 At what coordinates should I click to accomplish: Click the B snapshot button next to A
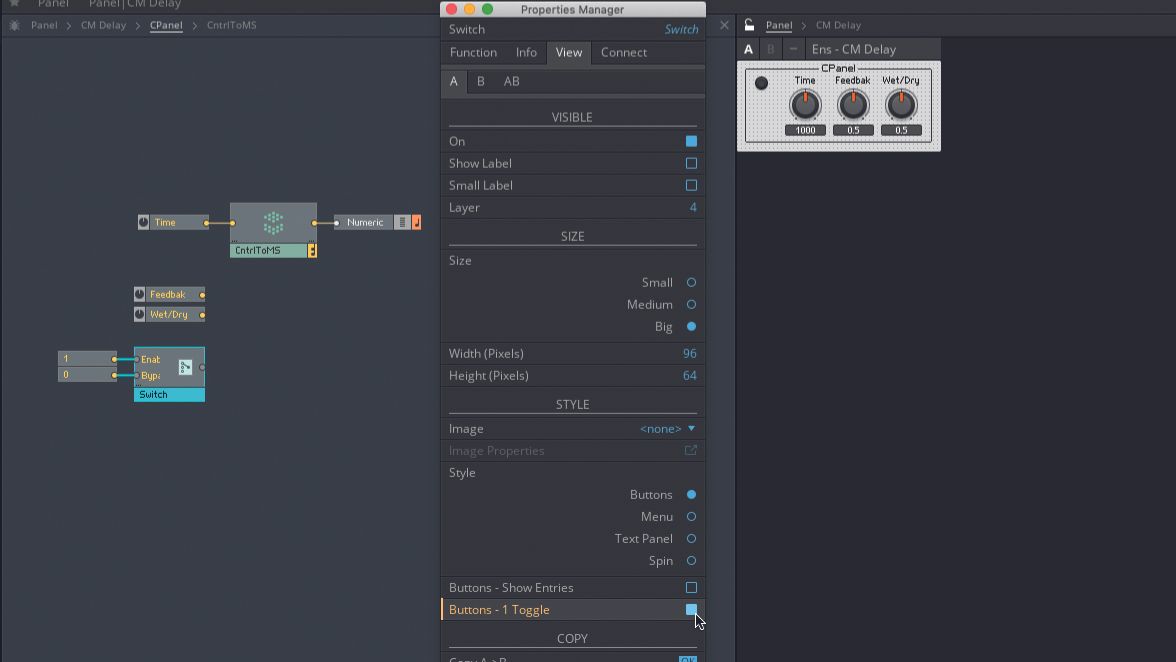coord(770,48)
